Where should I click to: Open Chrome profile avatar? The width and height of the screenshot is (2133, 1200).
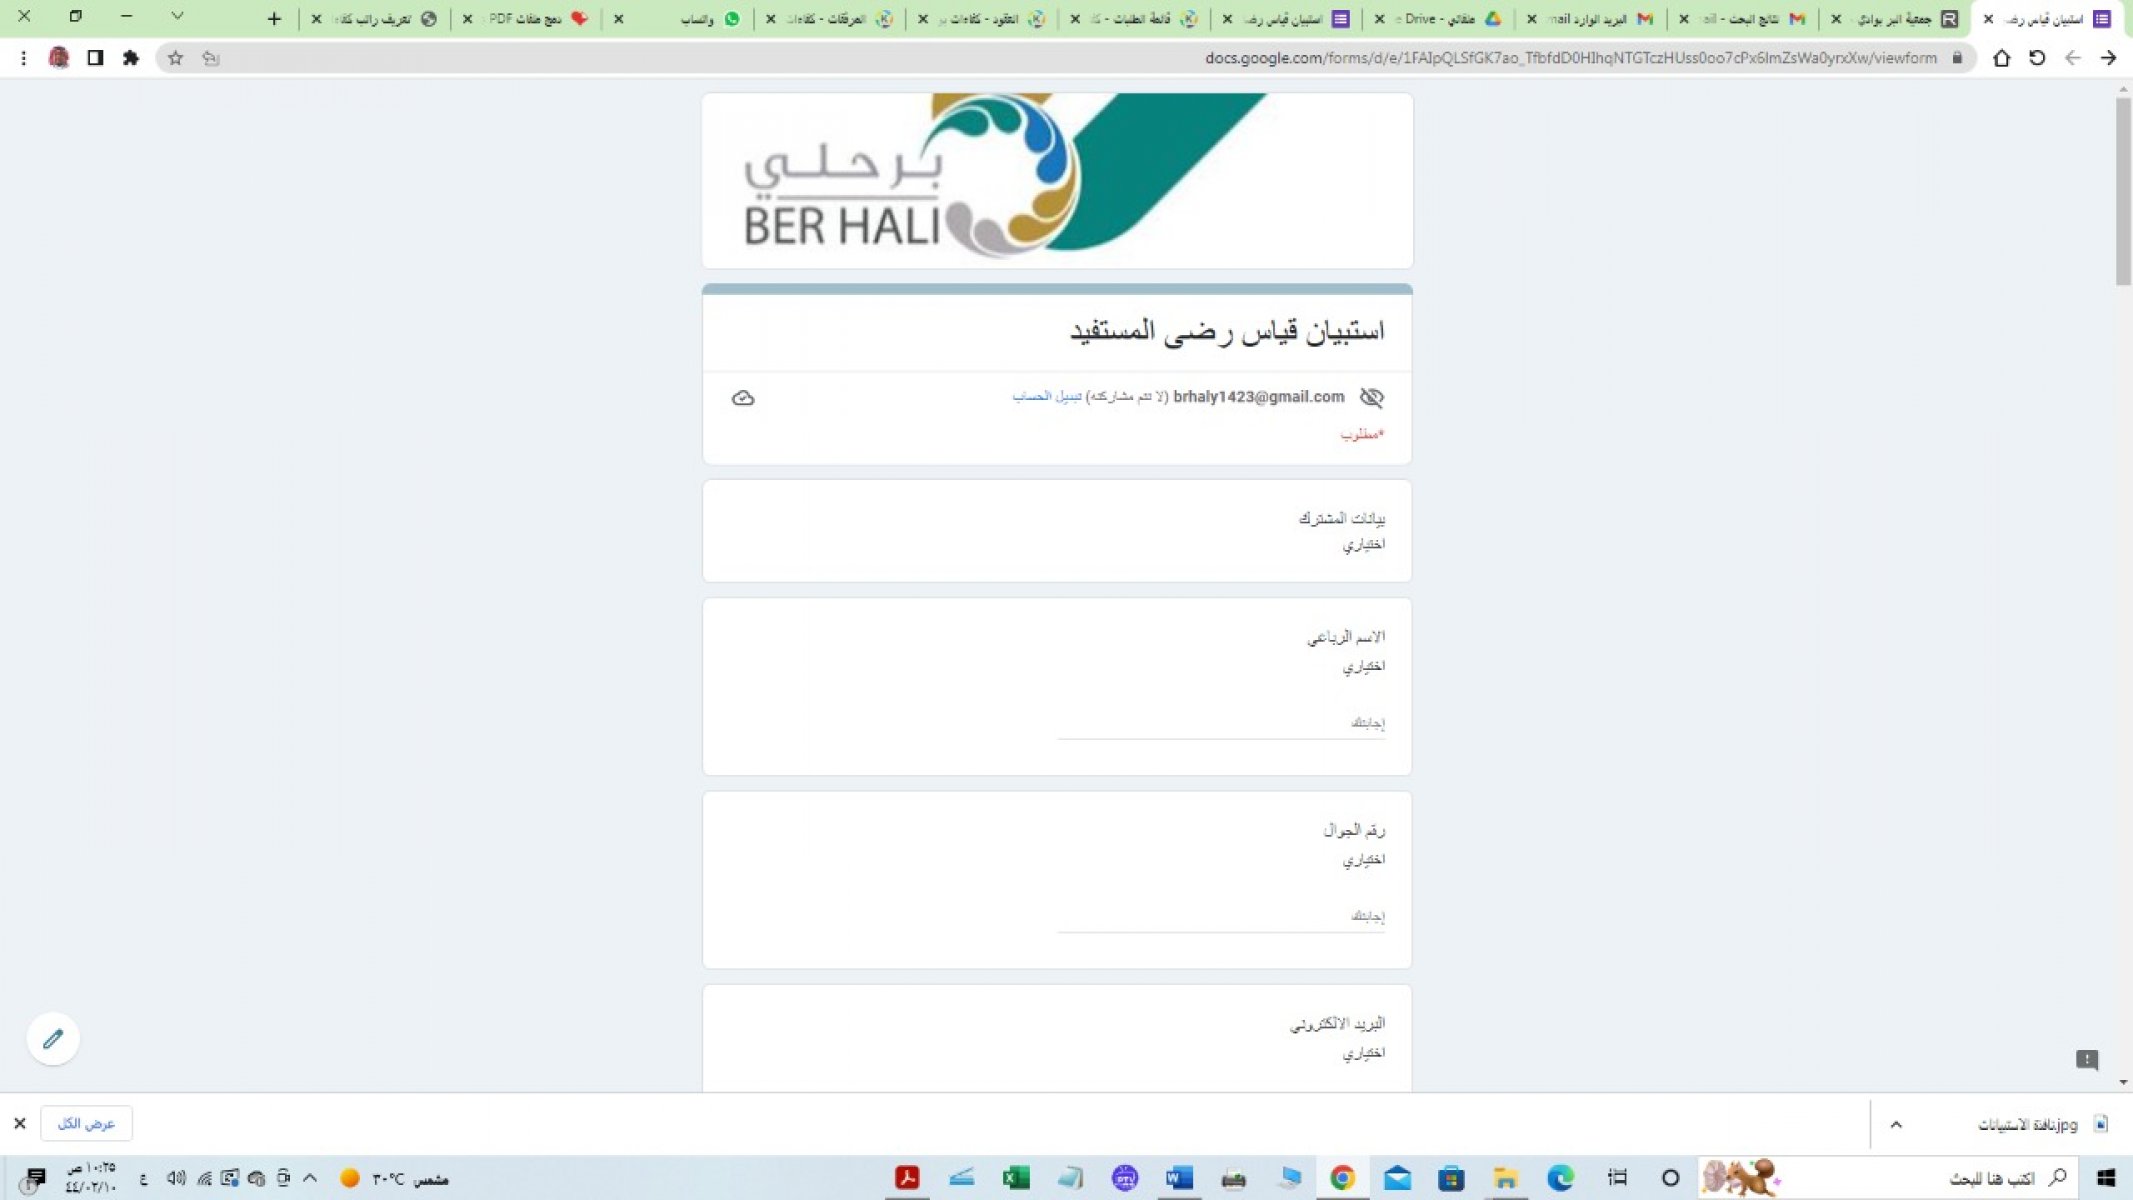tap(59, 58)
